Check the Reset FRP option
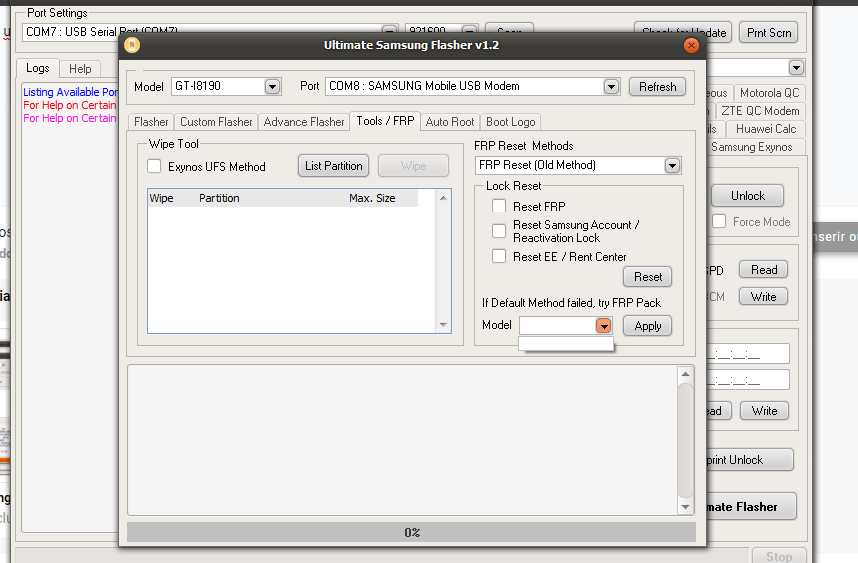The image size is (858, 563). [499, 206]
